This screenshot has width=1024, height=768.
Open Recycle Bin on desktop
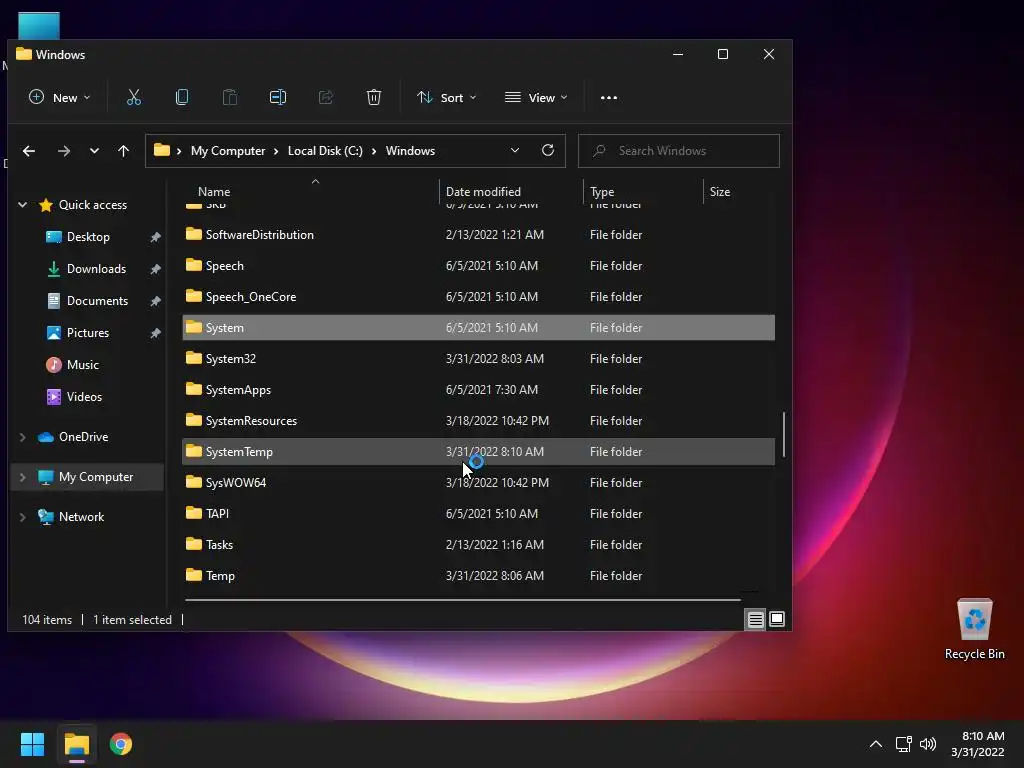[974, 628]
